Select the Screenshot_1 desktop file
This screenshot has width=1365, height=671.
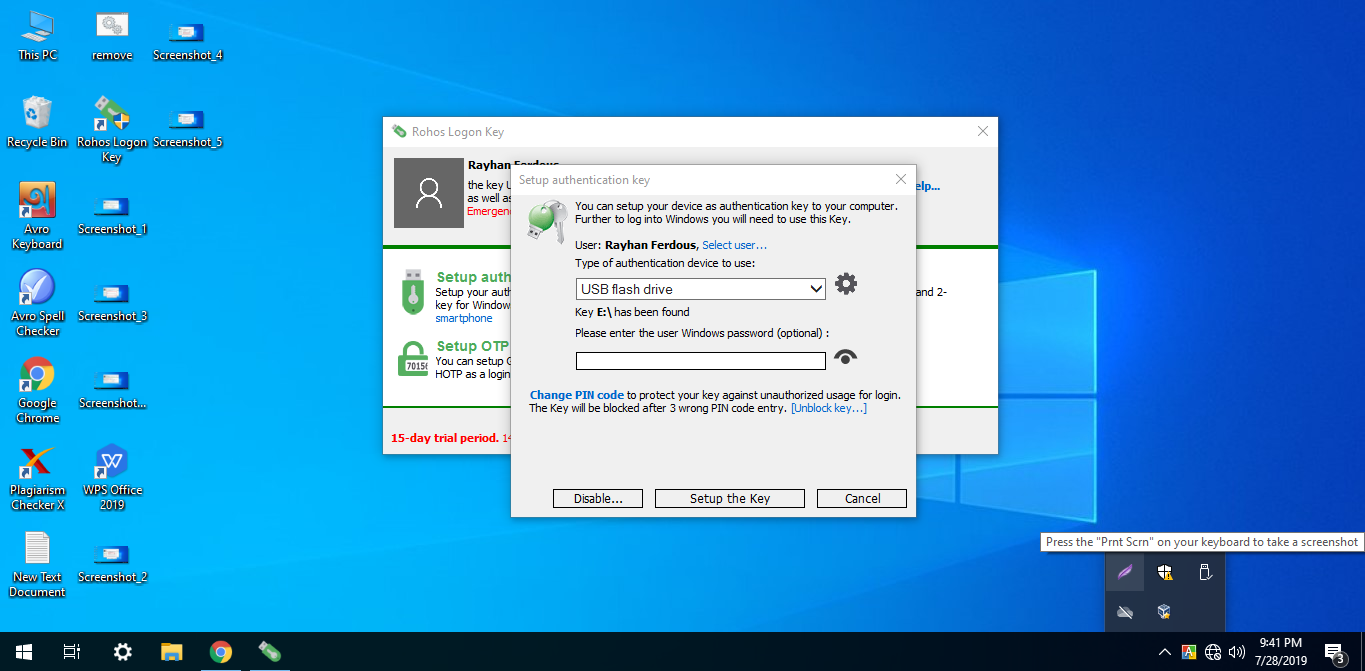(112, 214)
